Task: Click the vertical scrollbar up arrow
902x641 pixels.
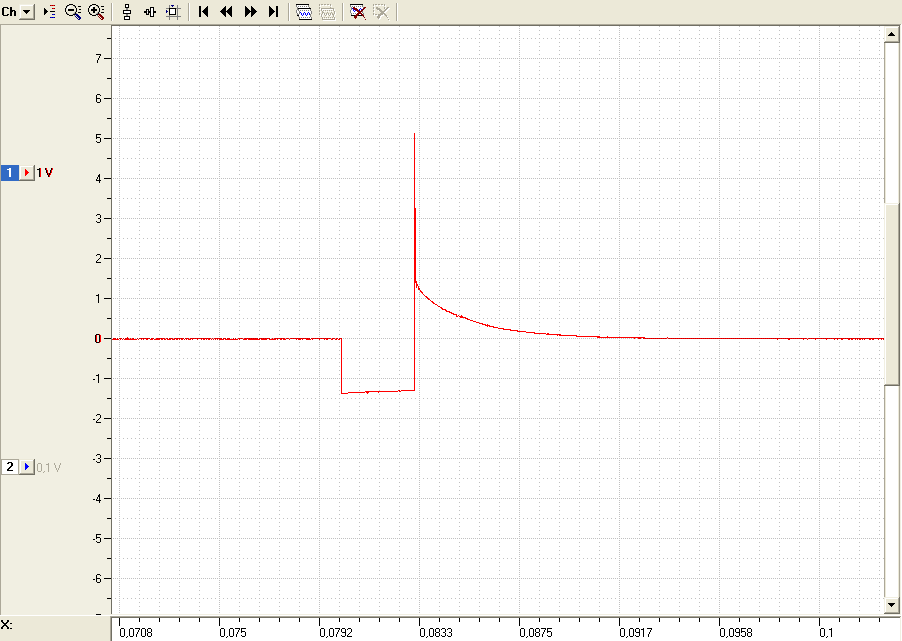Action: click(892, 34)
